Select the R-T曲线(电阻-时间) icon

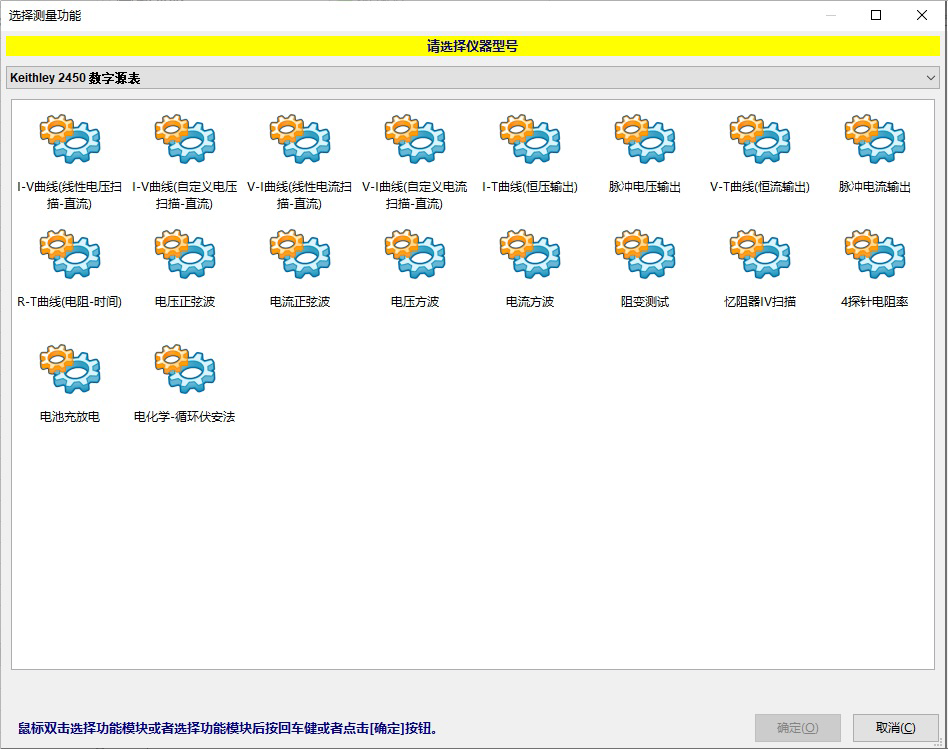[x=70, y=255]
